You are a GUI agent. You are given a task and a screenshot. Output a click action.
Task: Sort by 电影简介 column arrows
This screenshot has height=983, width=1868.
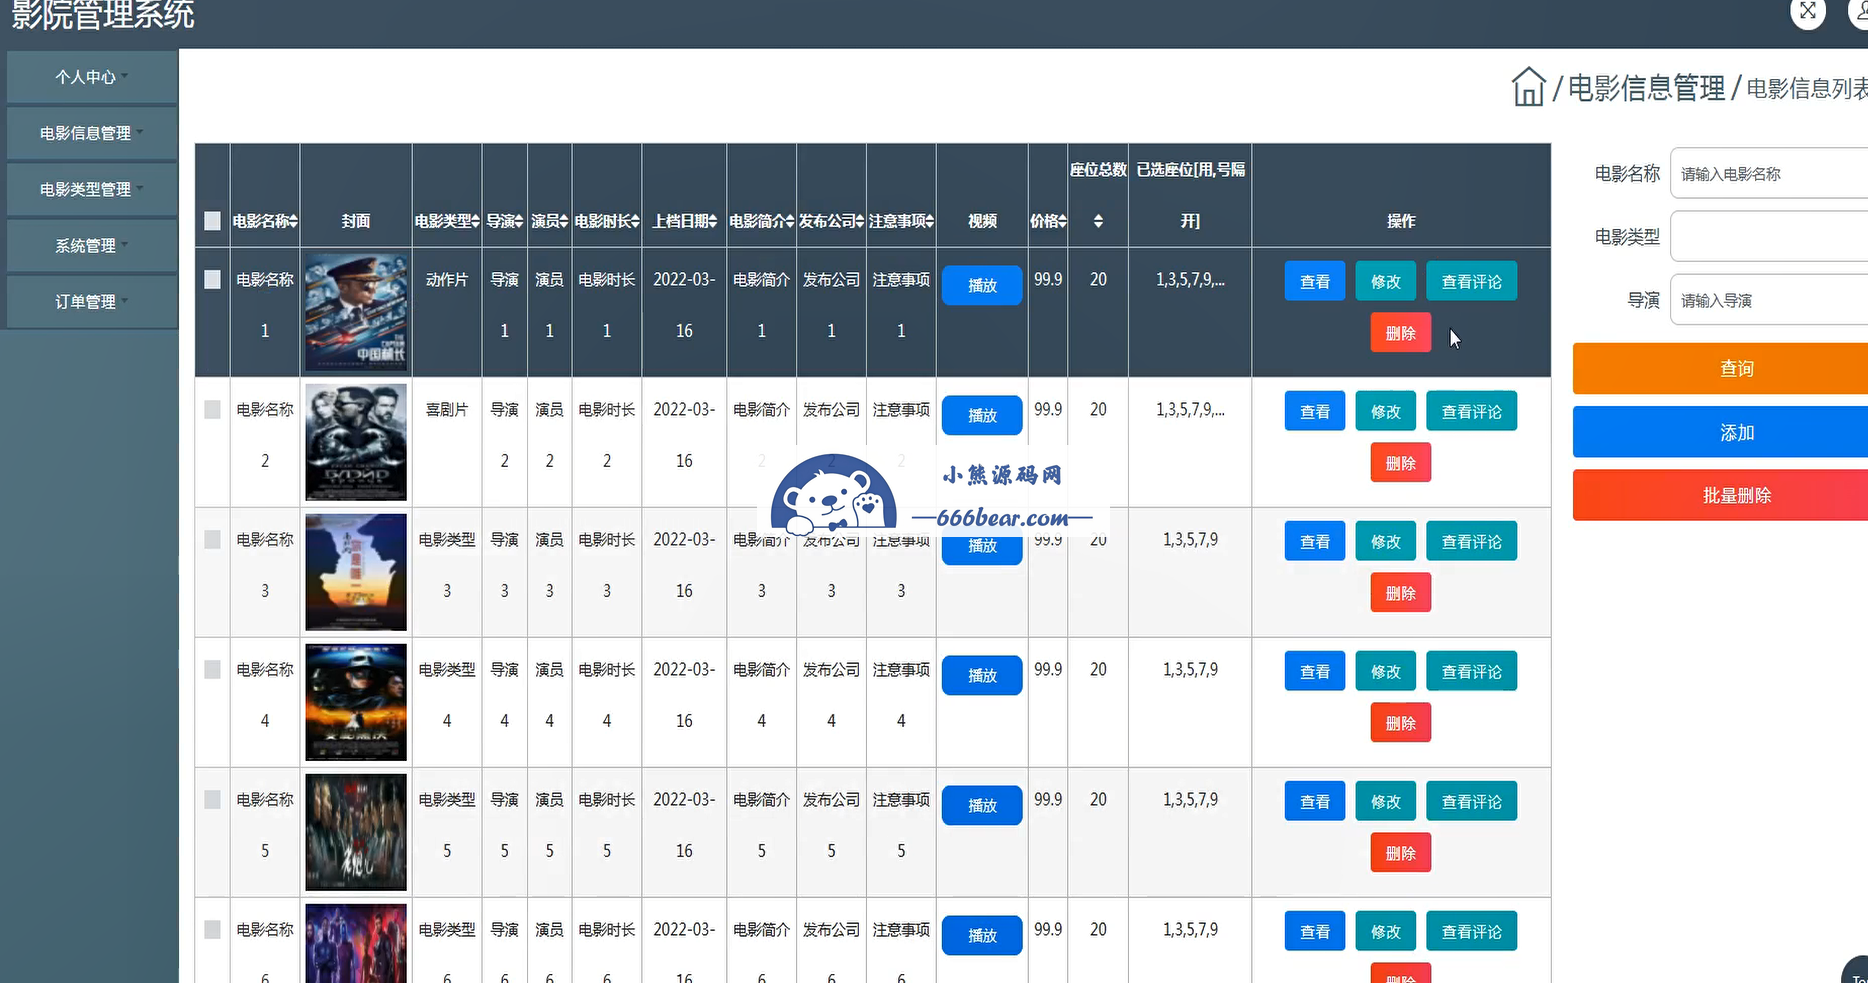tap(790, 221)
